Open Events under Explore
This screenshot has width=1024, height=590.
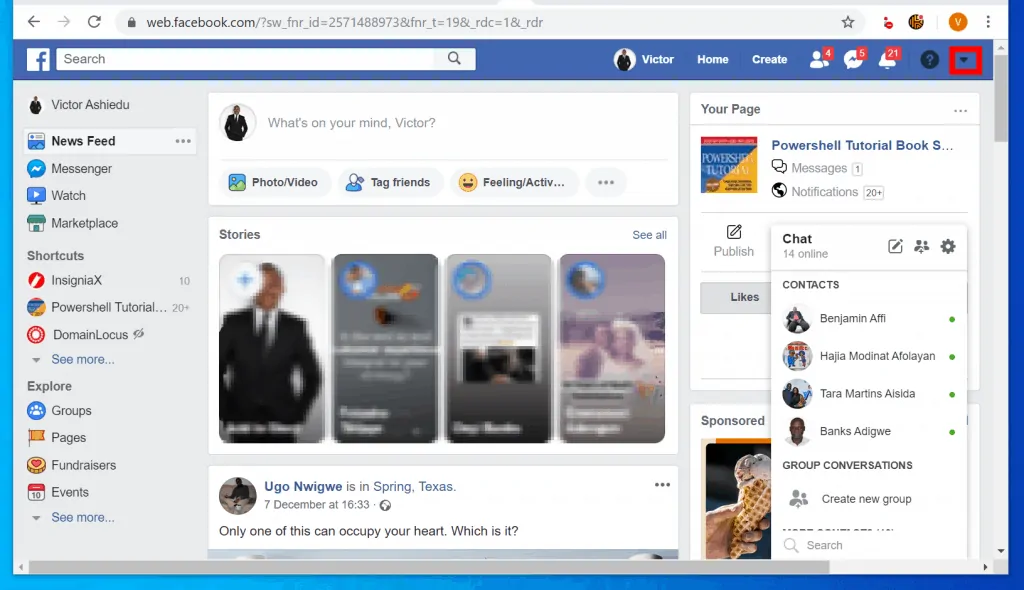(x=68, y=492)
